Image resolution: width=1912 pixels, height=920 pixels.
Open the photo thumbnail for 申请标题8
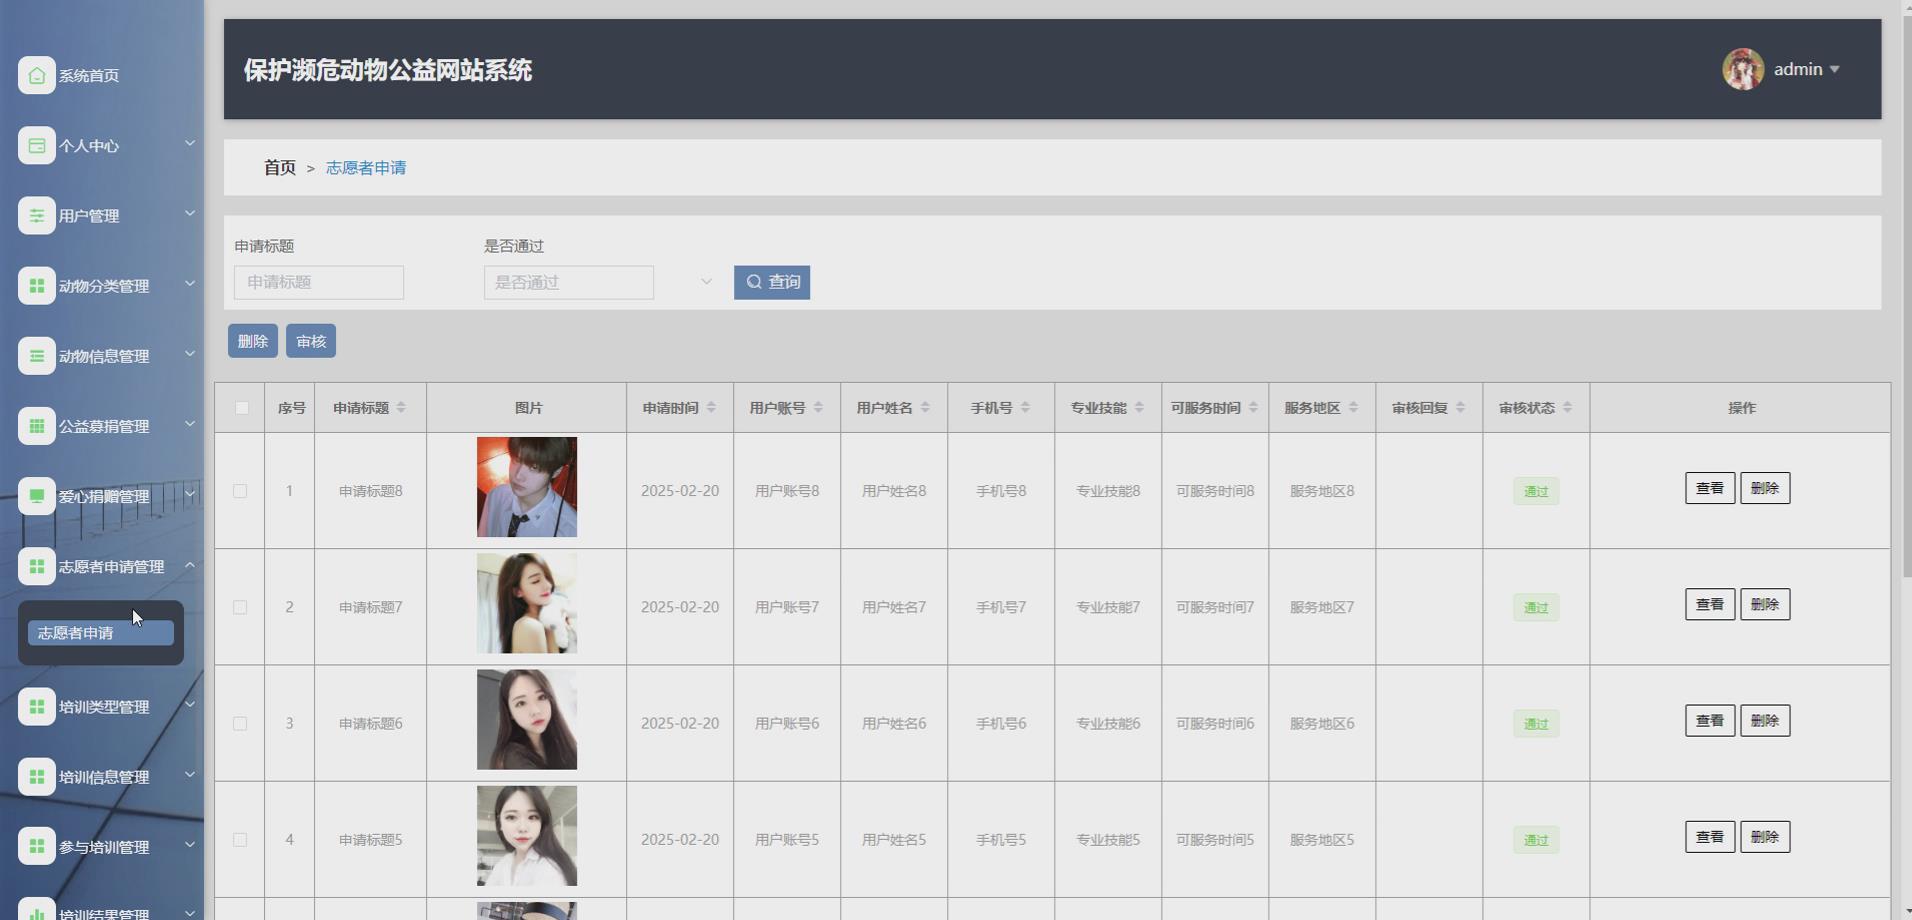point(527,487)
